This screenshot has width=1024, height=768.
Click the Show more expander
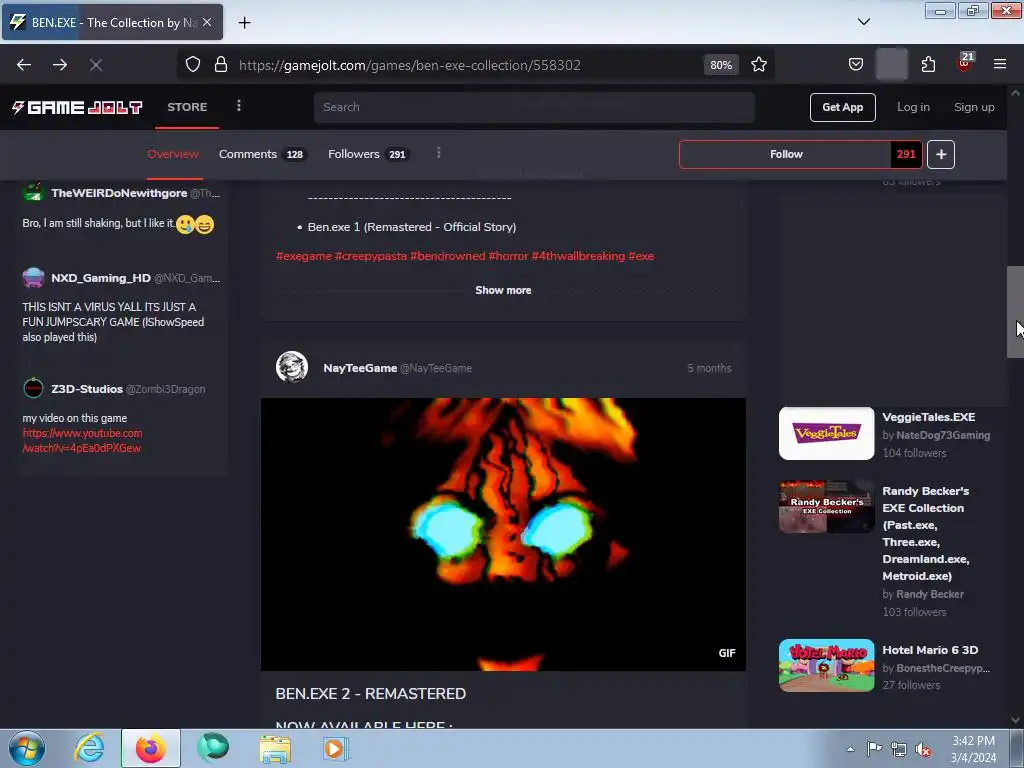pyautogui.click(x=503, y=290)
